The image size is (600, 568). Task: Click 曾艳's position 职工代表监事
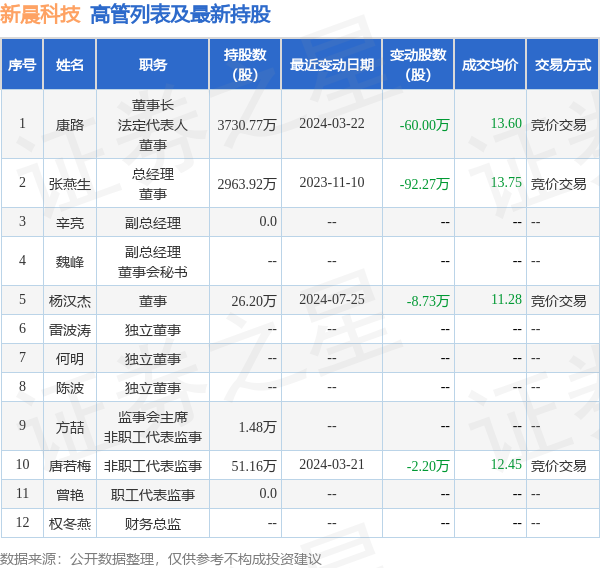[x=153, y=495]
